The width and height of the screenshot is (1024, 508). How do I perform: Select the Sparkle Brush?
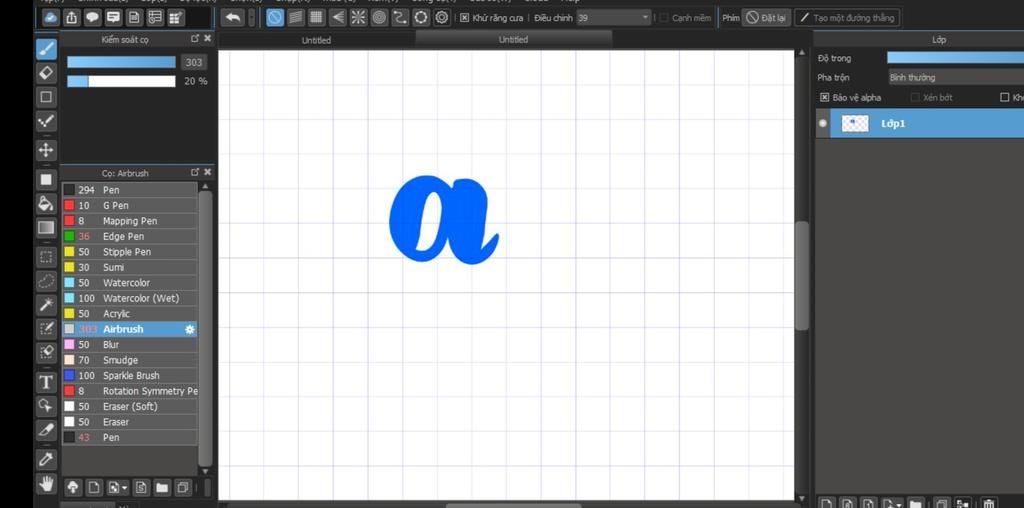point(130,375)
